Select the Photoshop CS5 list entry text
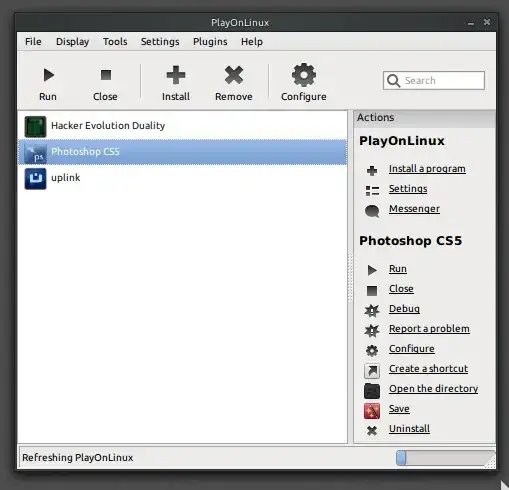This screenshot has width=509, height=490. point(85,152)
